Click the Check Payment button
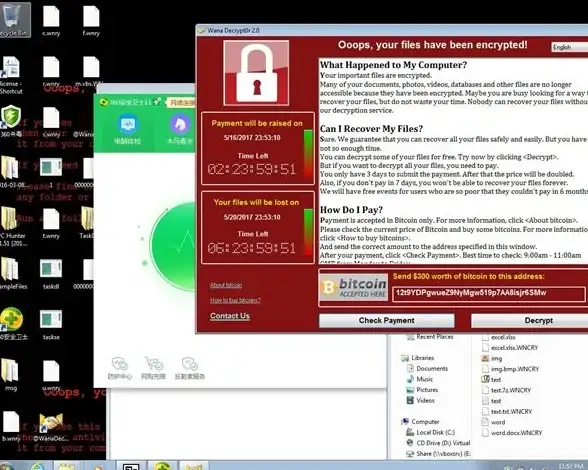This screenshot has height=470, width=588. [387, 320]
